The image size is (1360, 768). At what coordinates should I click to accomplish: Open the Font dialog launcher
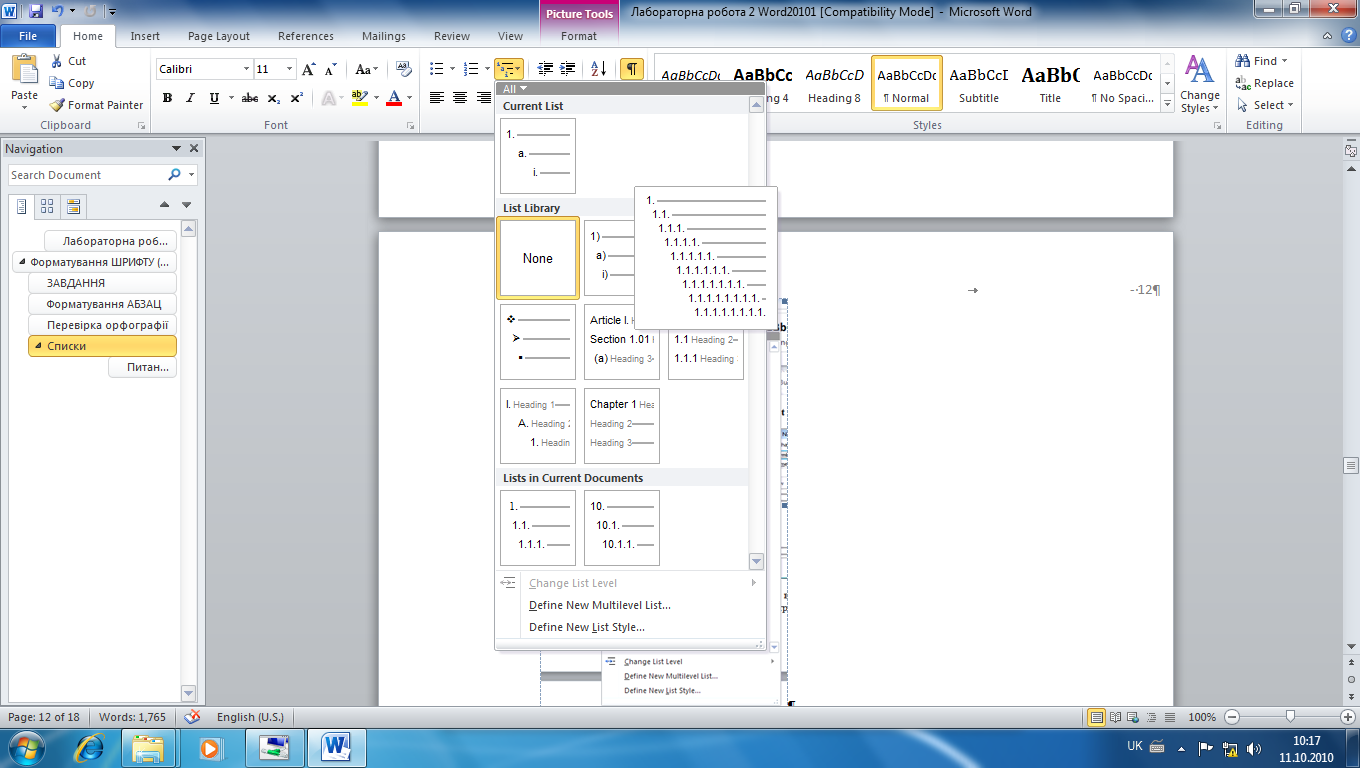pos(410,126)
